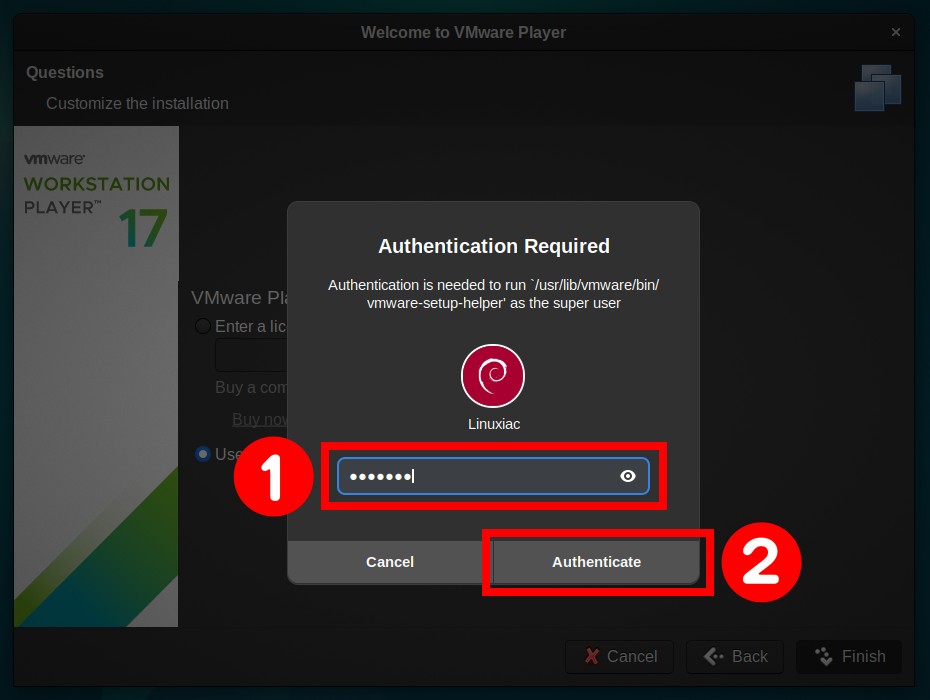Click the Questions heading

point(65,72)
